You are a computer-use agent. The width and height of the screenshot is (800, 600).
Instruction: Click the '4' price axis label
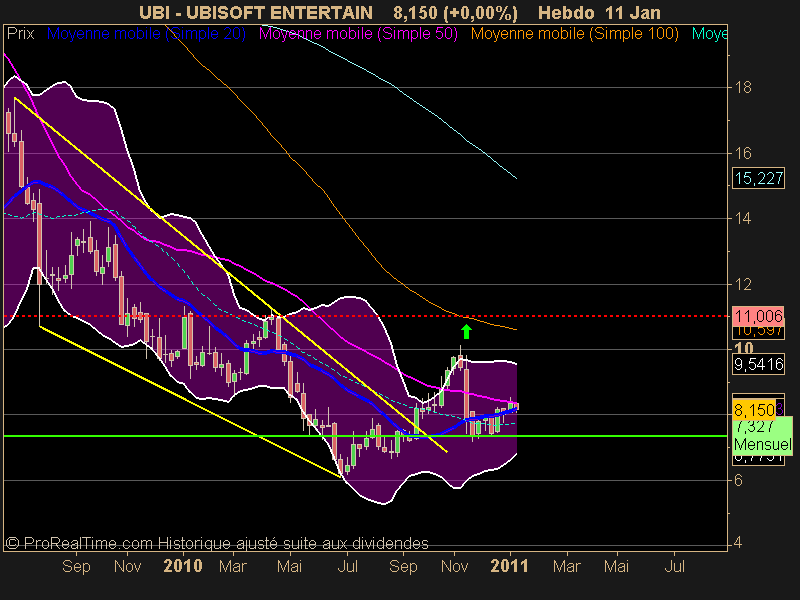click(738, 543)
